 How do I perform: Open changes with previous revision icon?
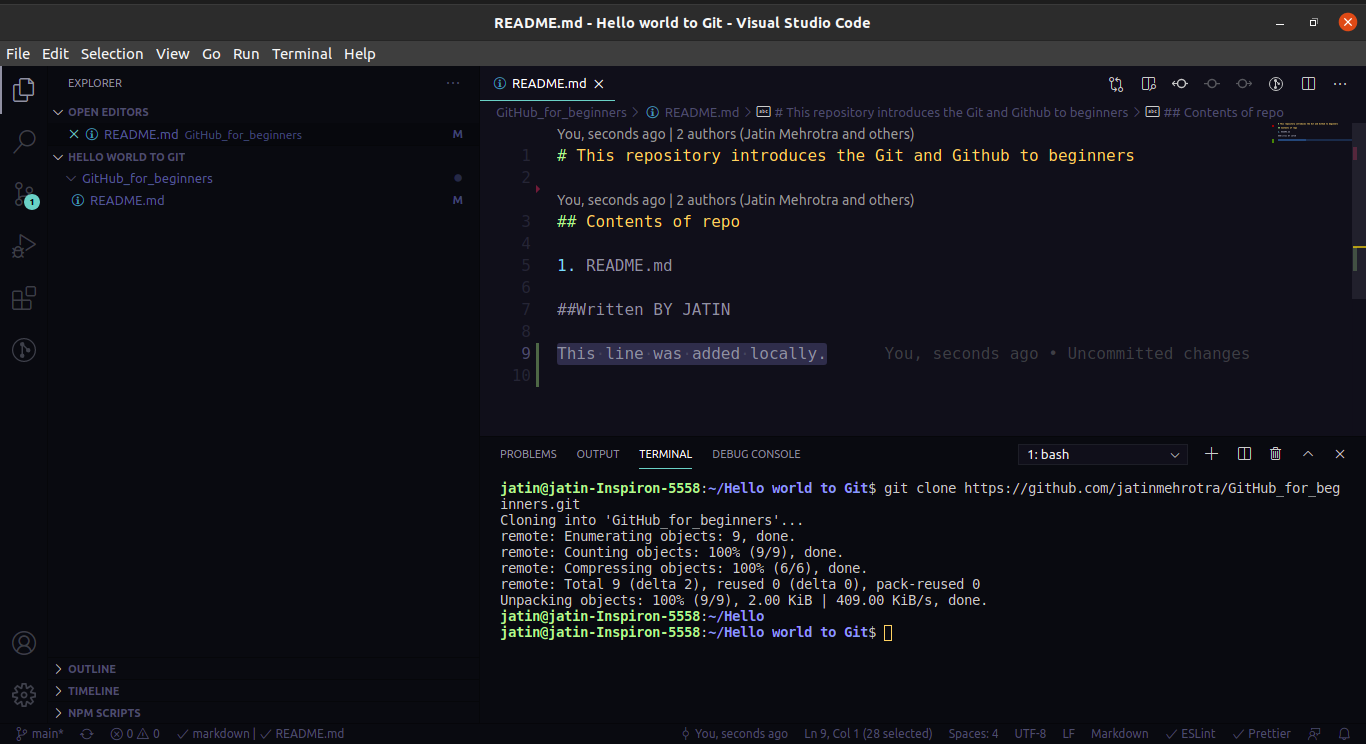[1180, 84]
